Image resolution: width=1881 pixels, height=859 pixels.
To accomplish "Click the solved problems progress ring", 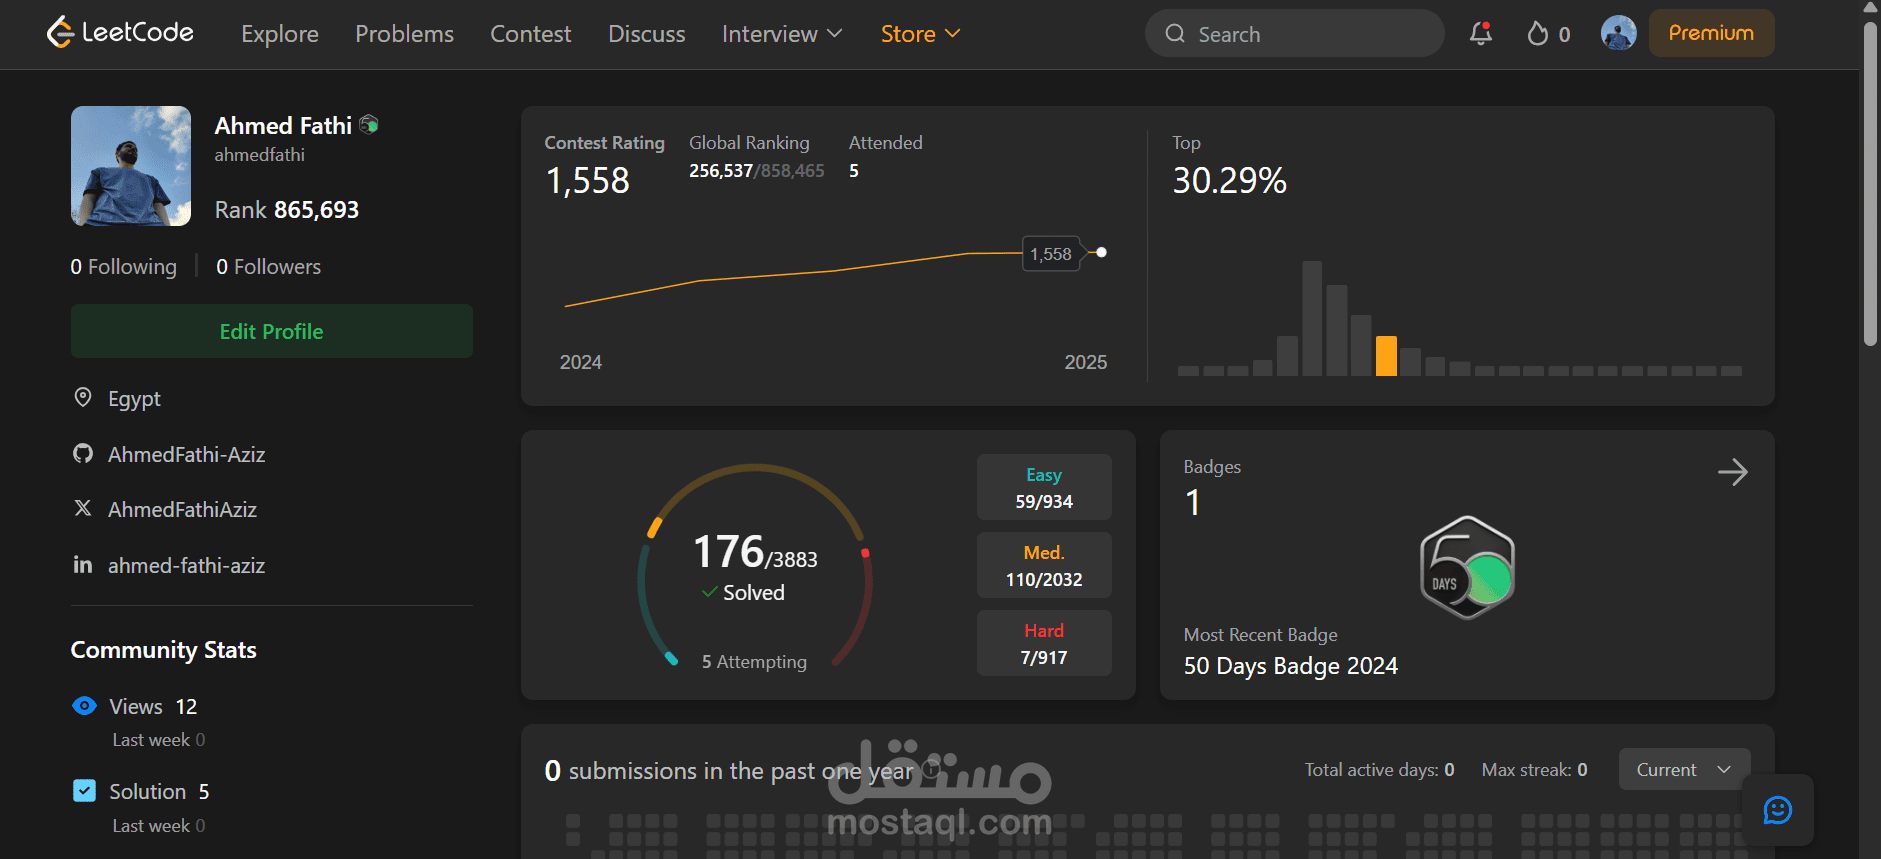I will click(x=755, y=565).
